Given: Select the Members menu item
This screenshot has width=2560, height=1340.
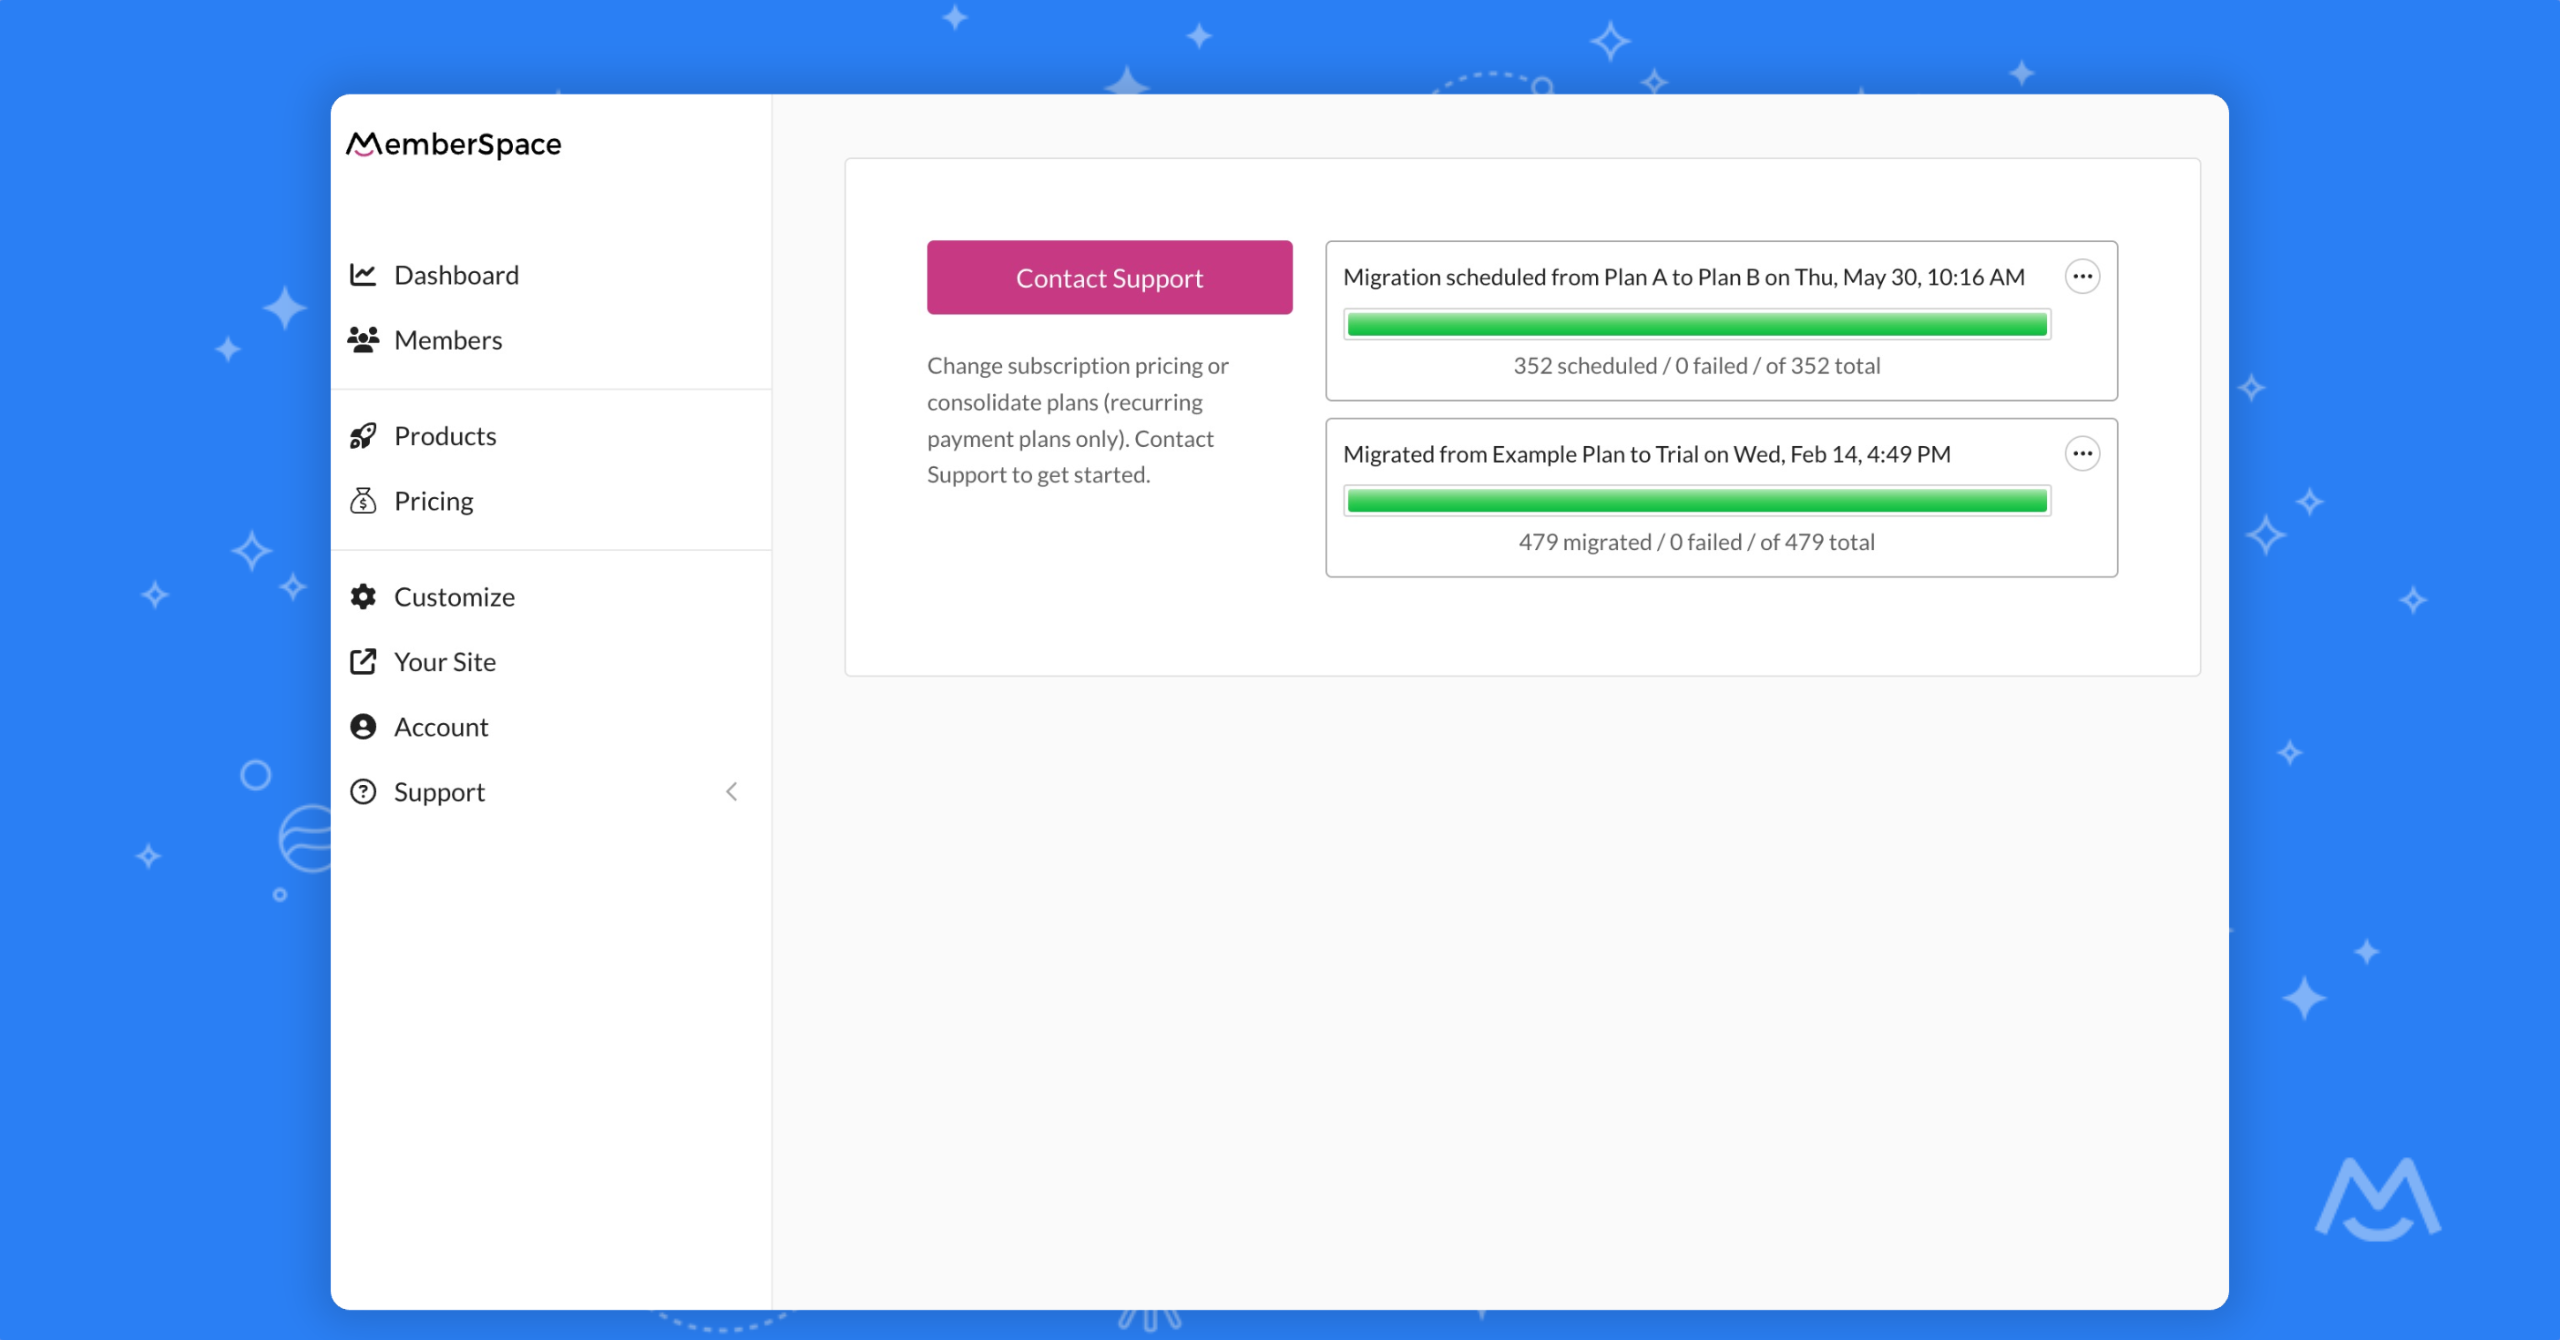Looking at the screenshot, I should pos(448,339).
